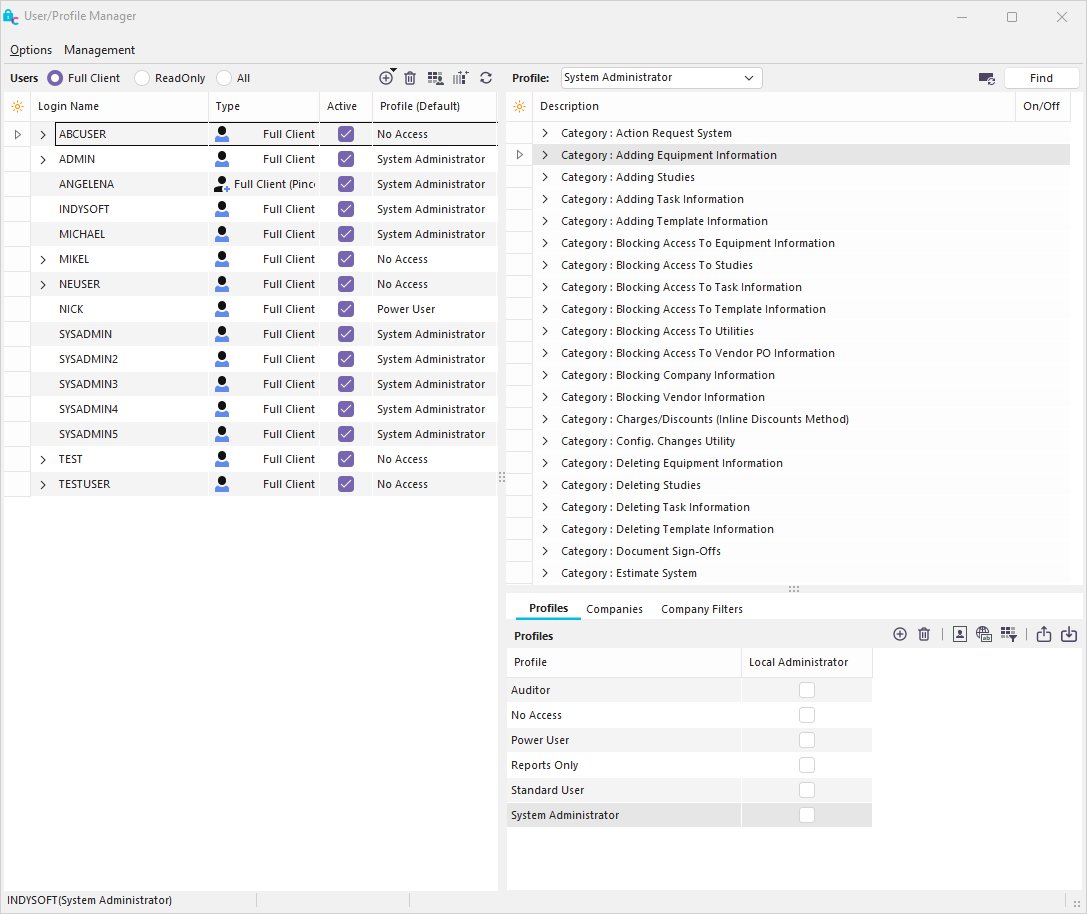The image size is (1087, 914).
Task: Enable Local Administrator for Power User
Action: pyautogui.click(x=807, y=740)
